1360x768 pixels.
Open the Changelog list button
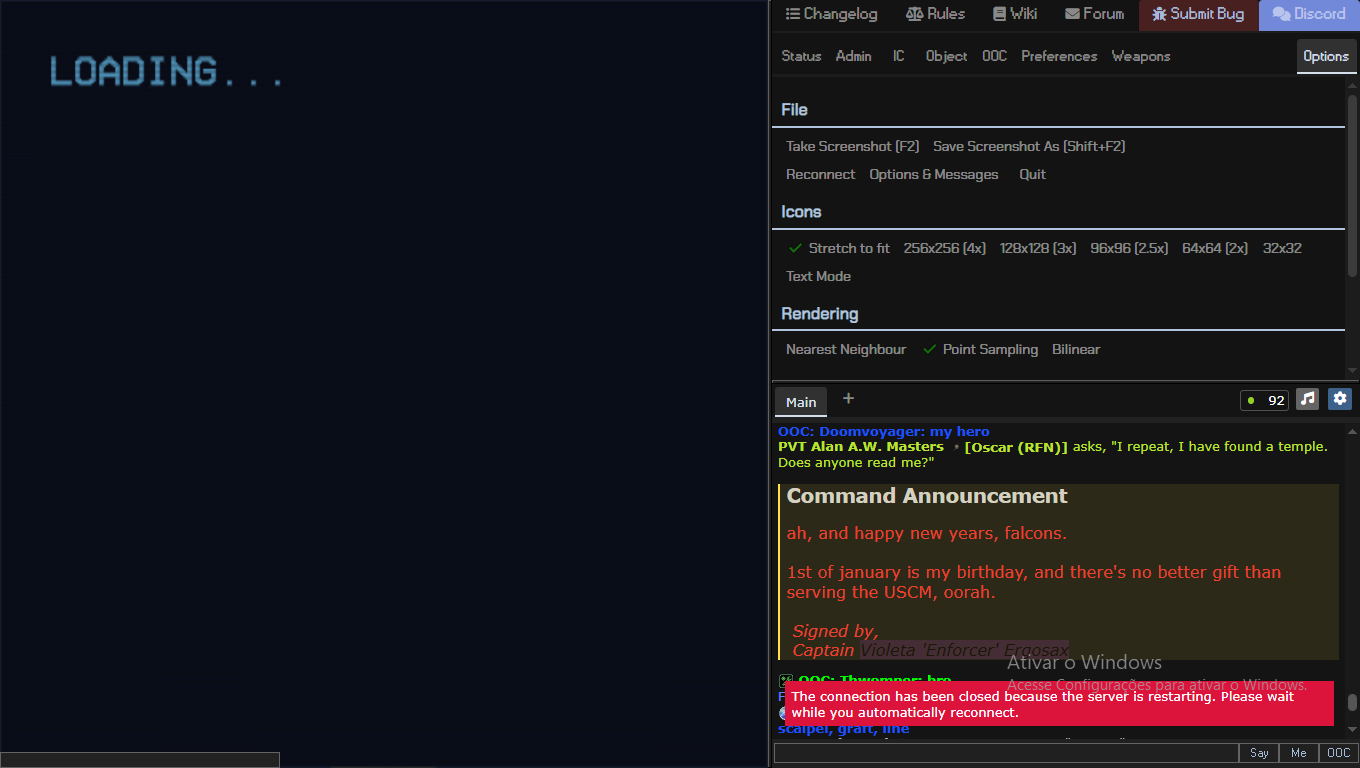tap(831, 14)
